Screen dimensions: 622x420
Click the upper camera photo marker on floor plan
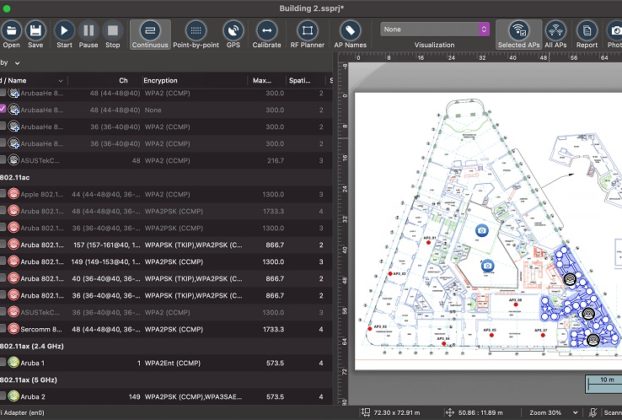pos(482,230)
